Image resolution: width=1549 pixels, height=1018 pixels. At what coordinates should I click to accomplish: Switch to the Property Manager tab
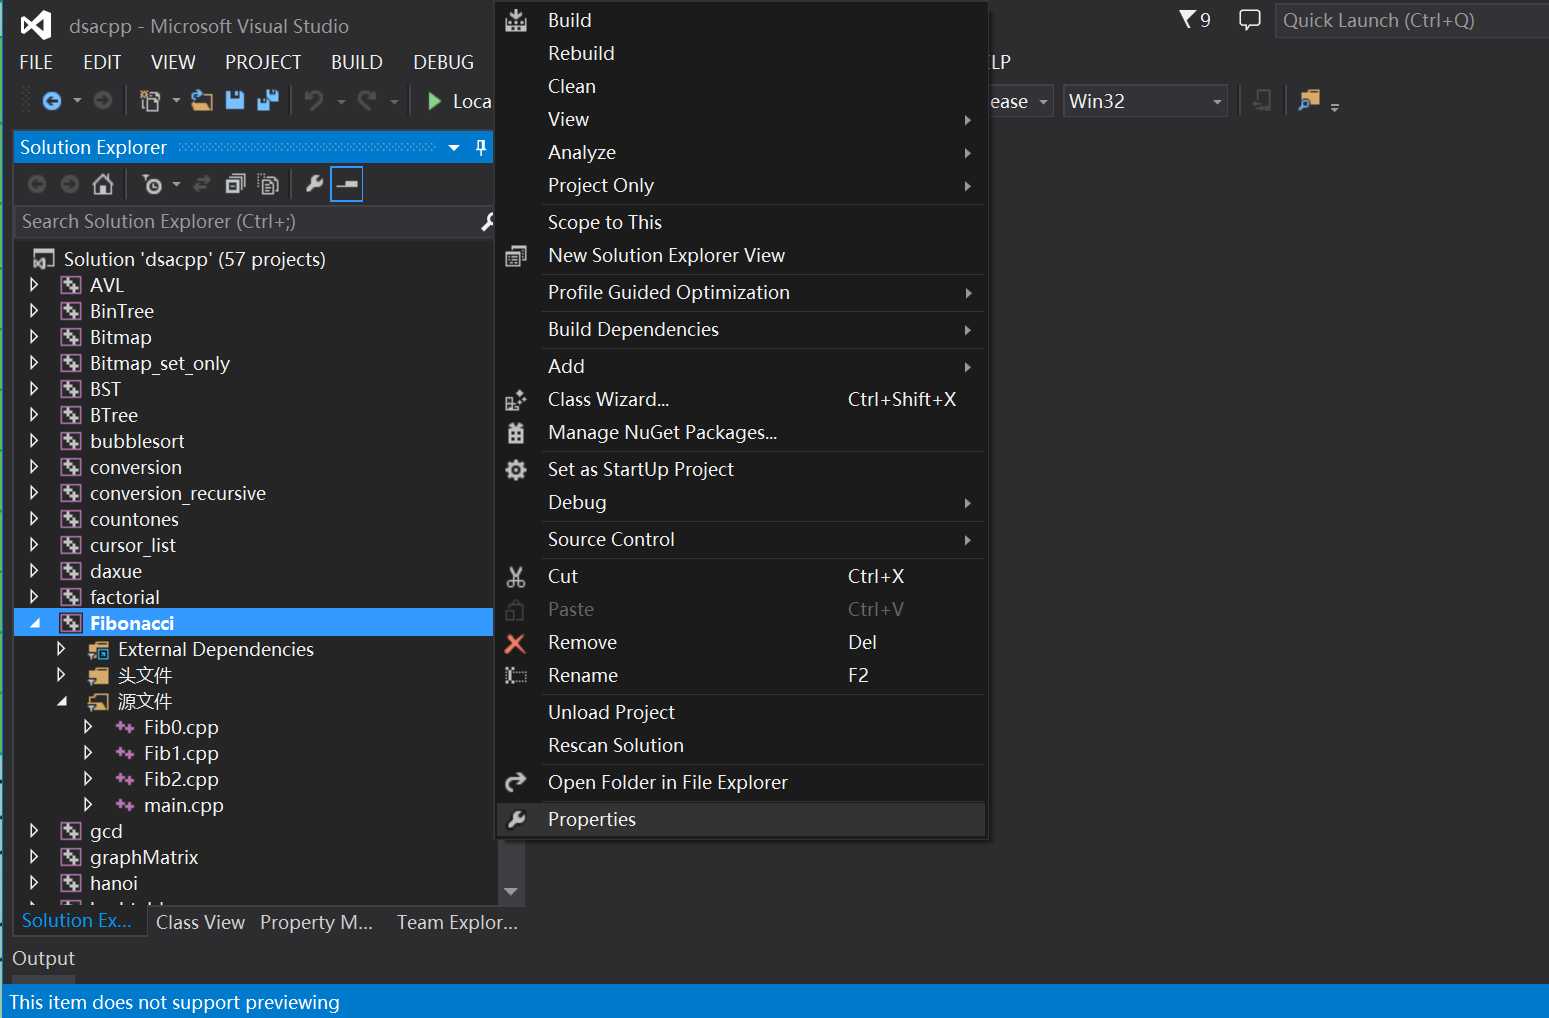click(316, 922)
